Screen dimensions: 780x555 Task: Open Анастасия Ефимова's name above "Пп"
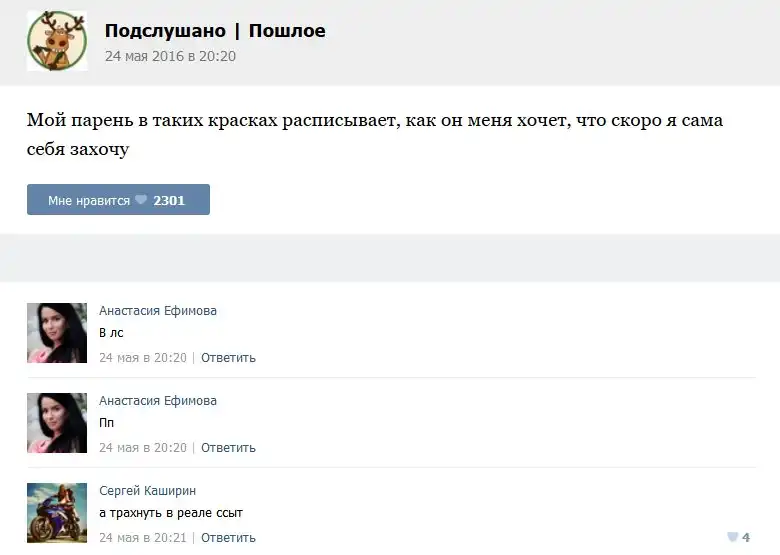(x=158, y=401)
